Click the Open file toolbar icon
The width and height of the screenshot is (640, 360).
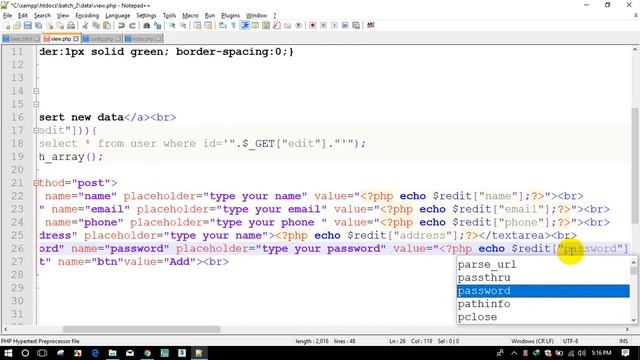pos(17,26)
